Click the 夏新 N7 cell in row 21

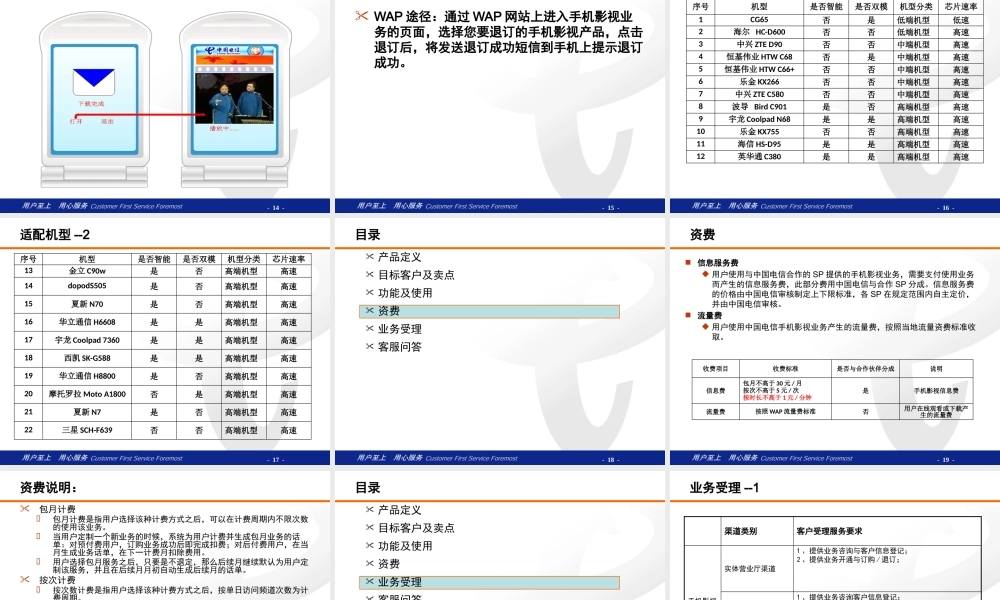coord(87,412)
